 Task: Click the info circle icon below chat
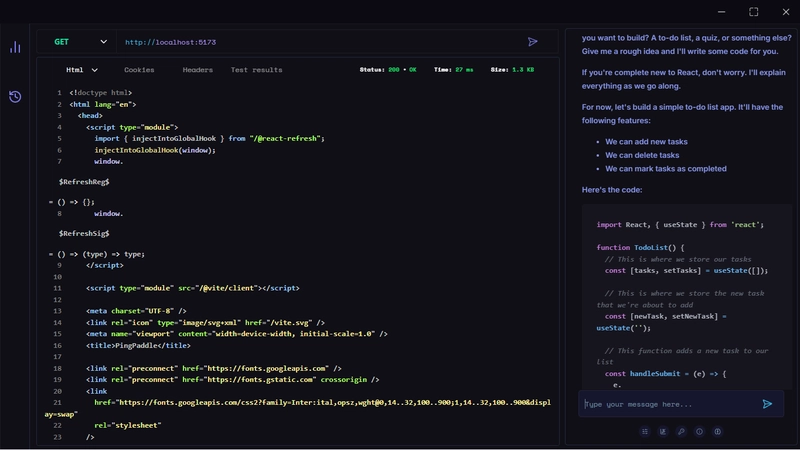(699, 432)
